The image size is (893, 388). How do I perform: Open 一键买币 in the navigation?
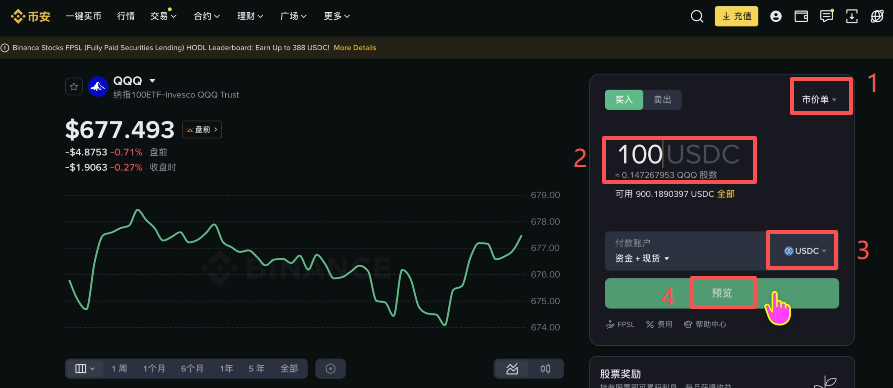(83, 17)
